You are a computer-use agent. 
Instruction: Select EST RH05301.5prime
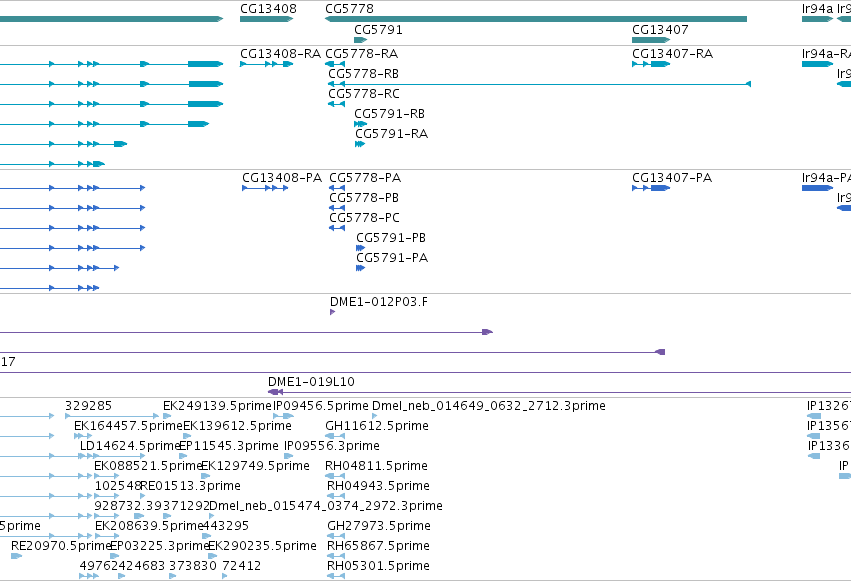[378, 566]
